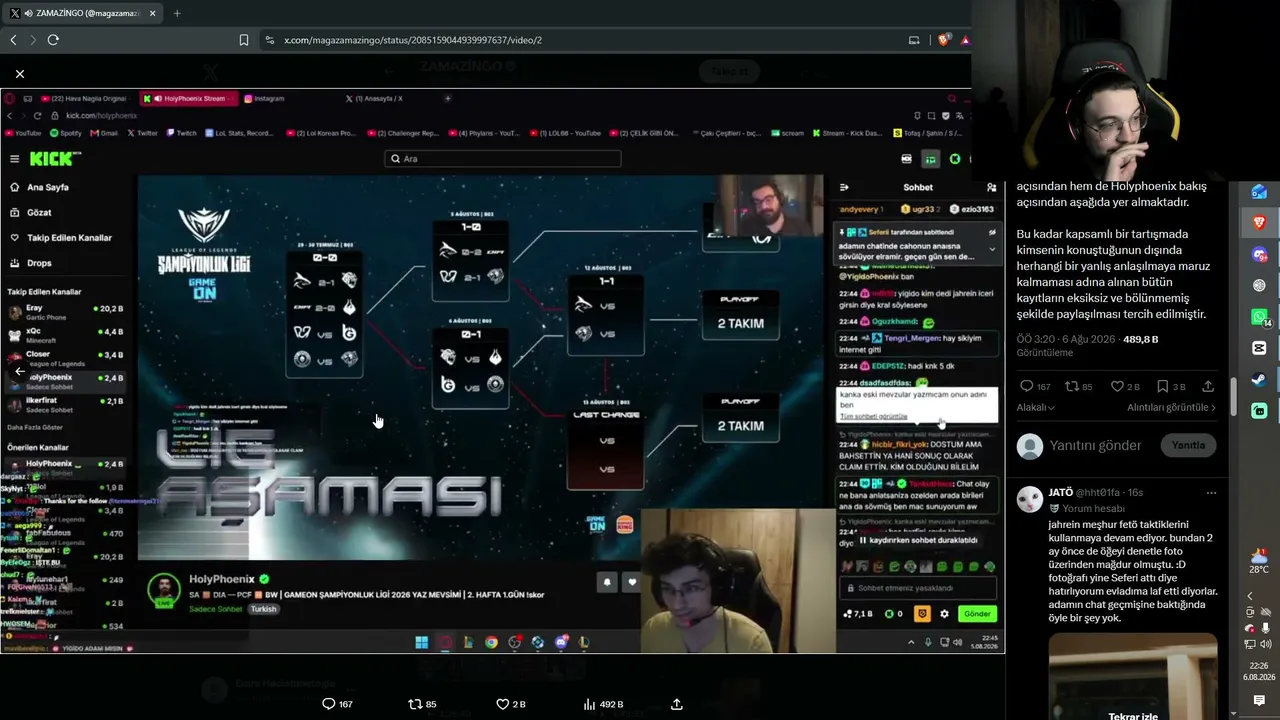Pause the playing video
Image resolution: width=1280 pixels, height=720 pixels.
coord(502,371)
